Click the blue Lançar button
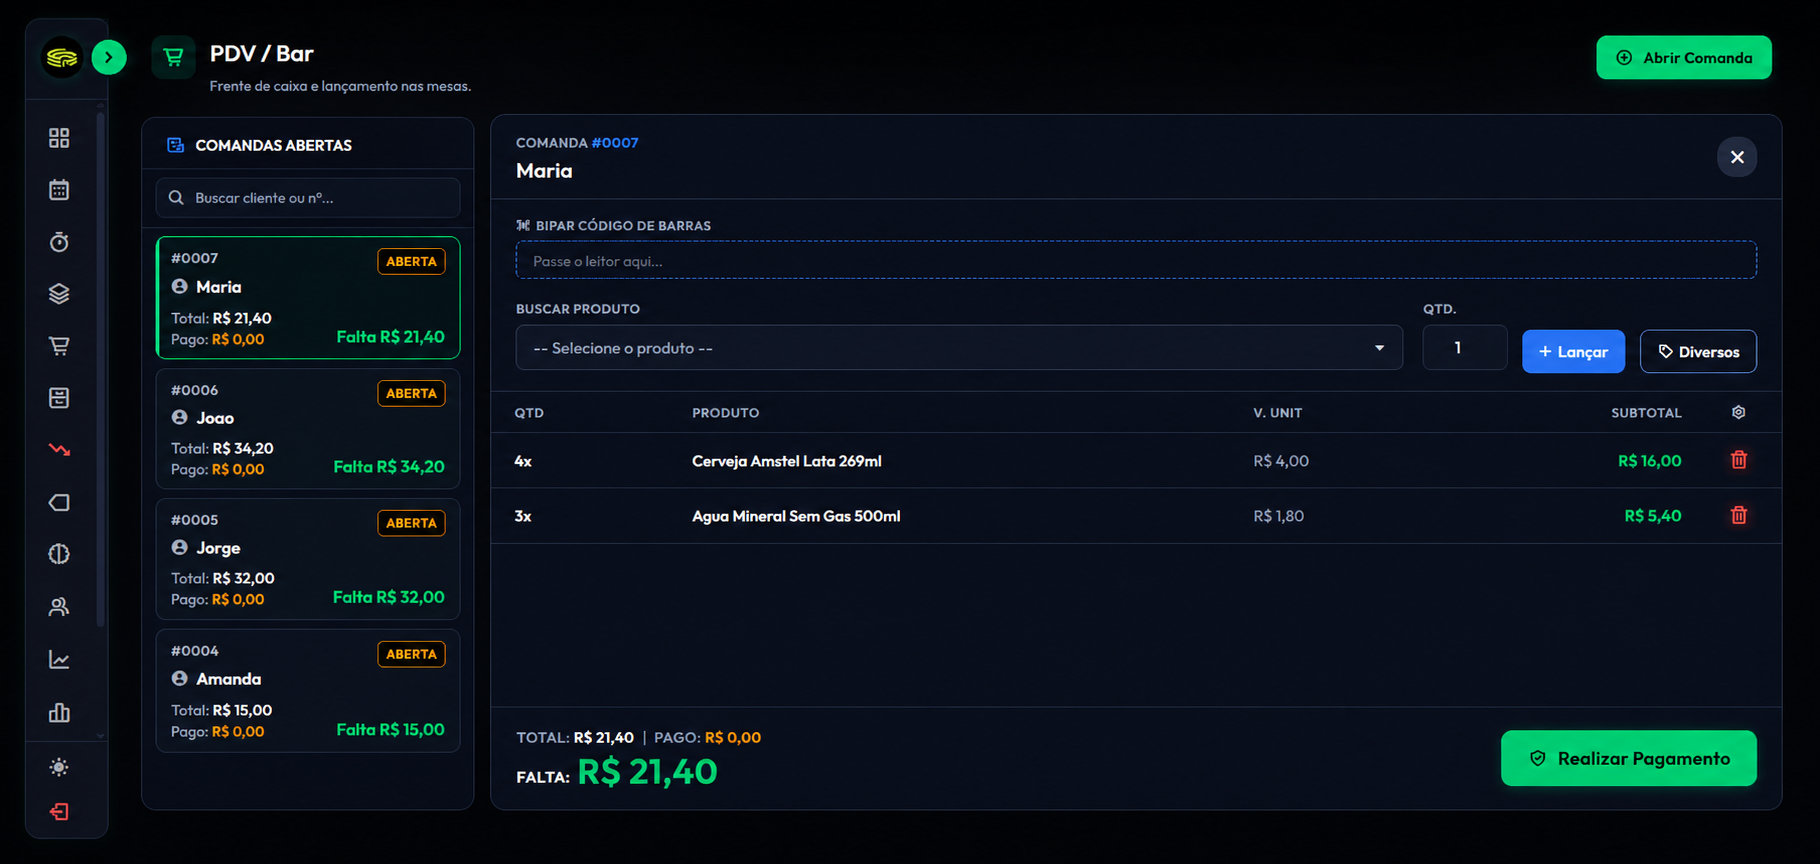The image size is (1820, 864). (x=1573, y=351)
